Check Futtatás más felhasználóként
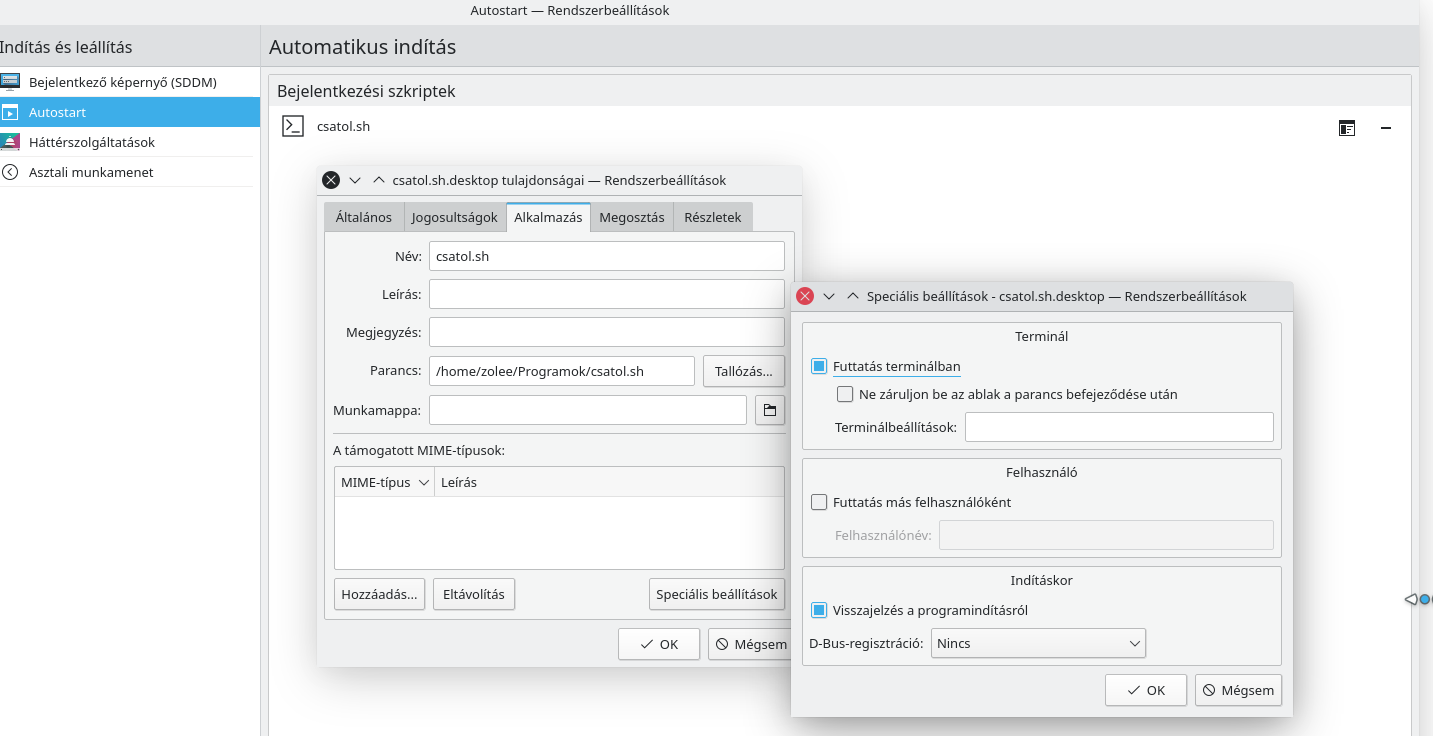Image resolution: width=1433 pixels, height=736 pixels. tap(820, 502)
